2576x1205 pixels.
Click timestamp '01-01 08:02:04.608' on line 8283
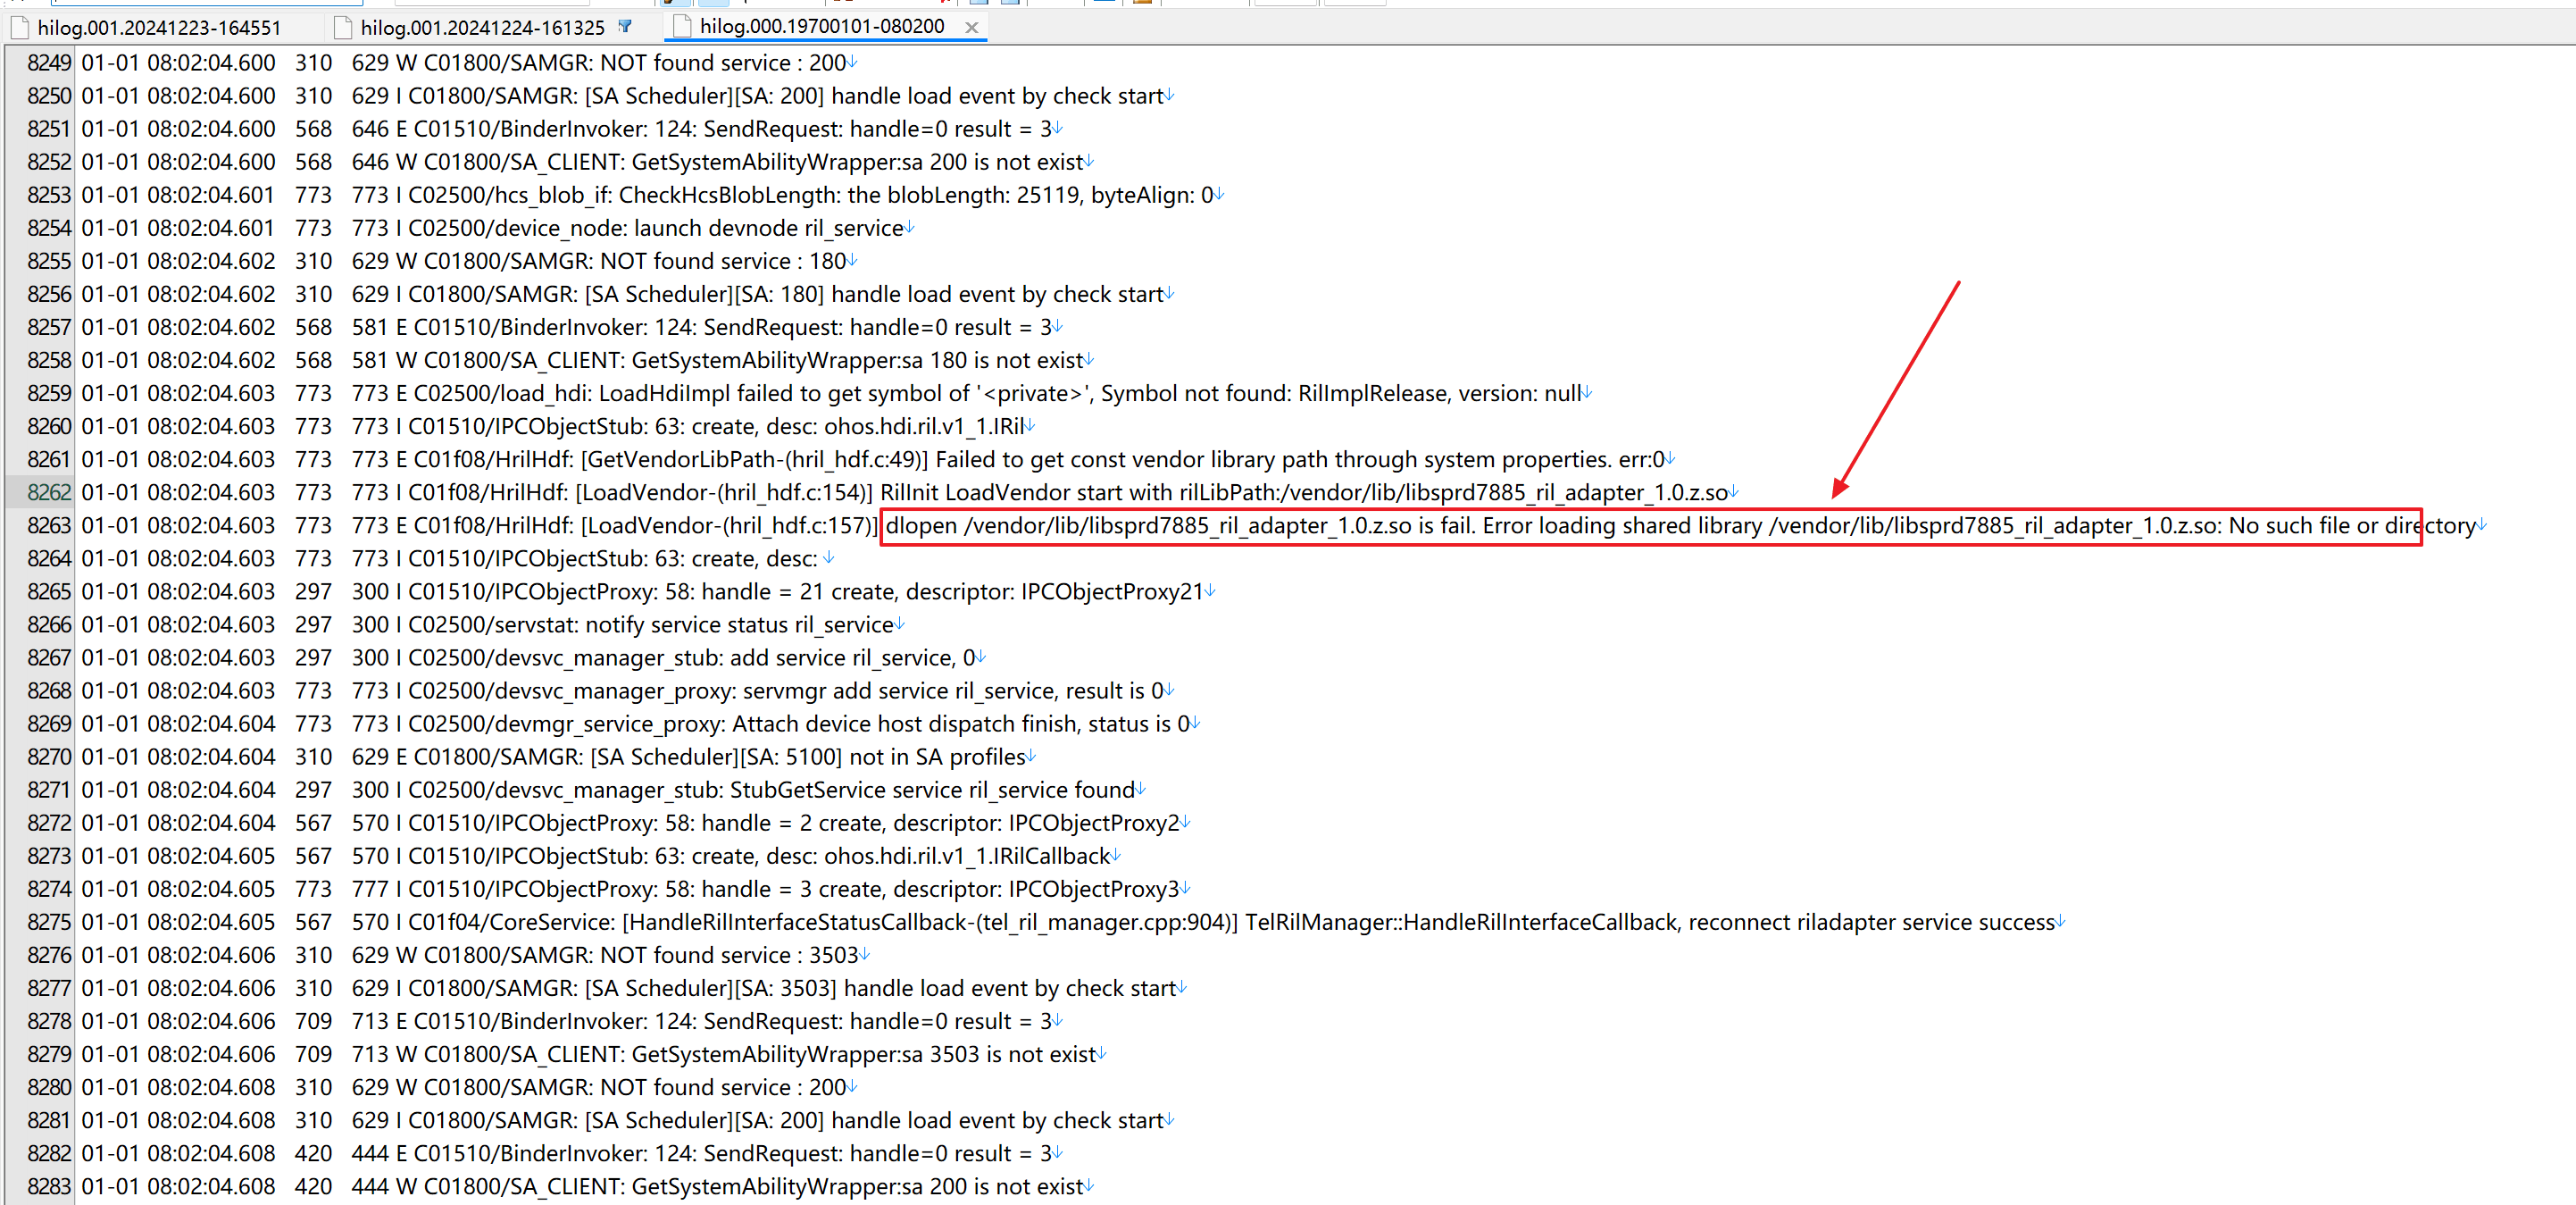coord(178,1186)
